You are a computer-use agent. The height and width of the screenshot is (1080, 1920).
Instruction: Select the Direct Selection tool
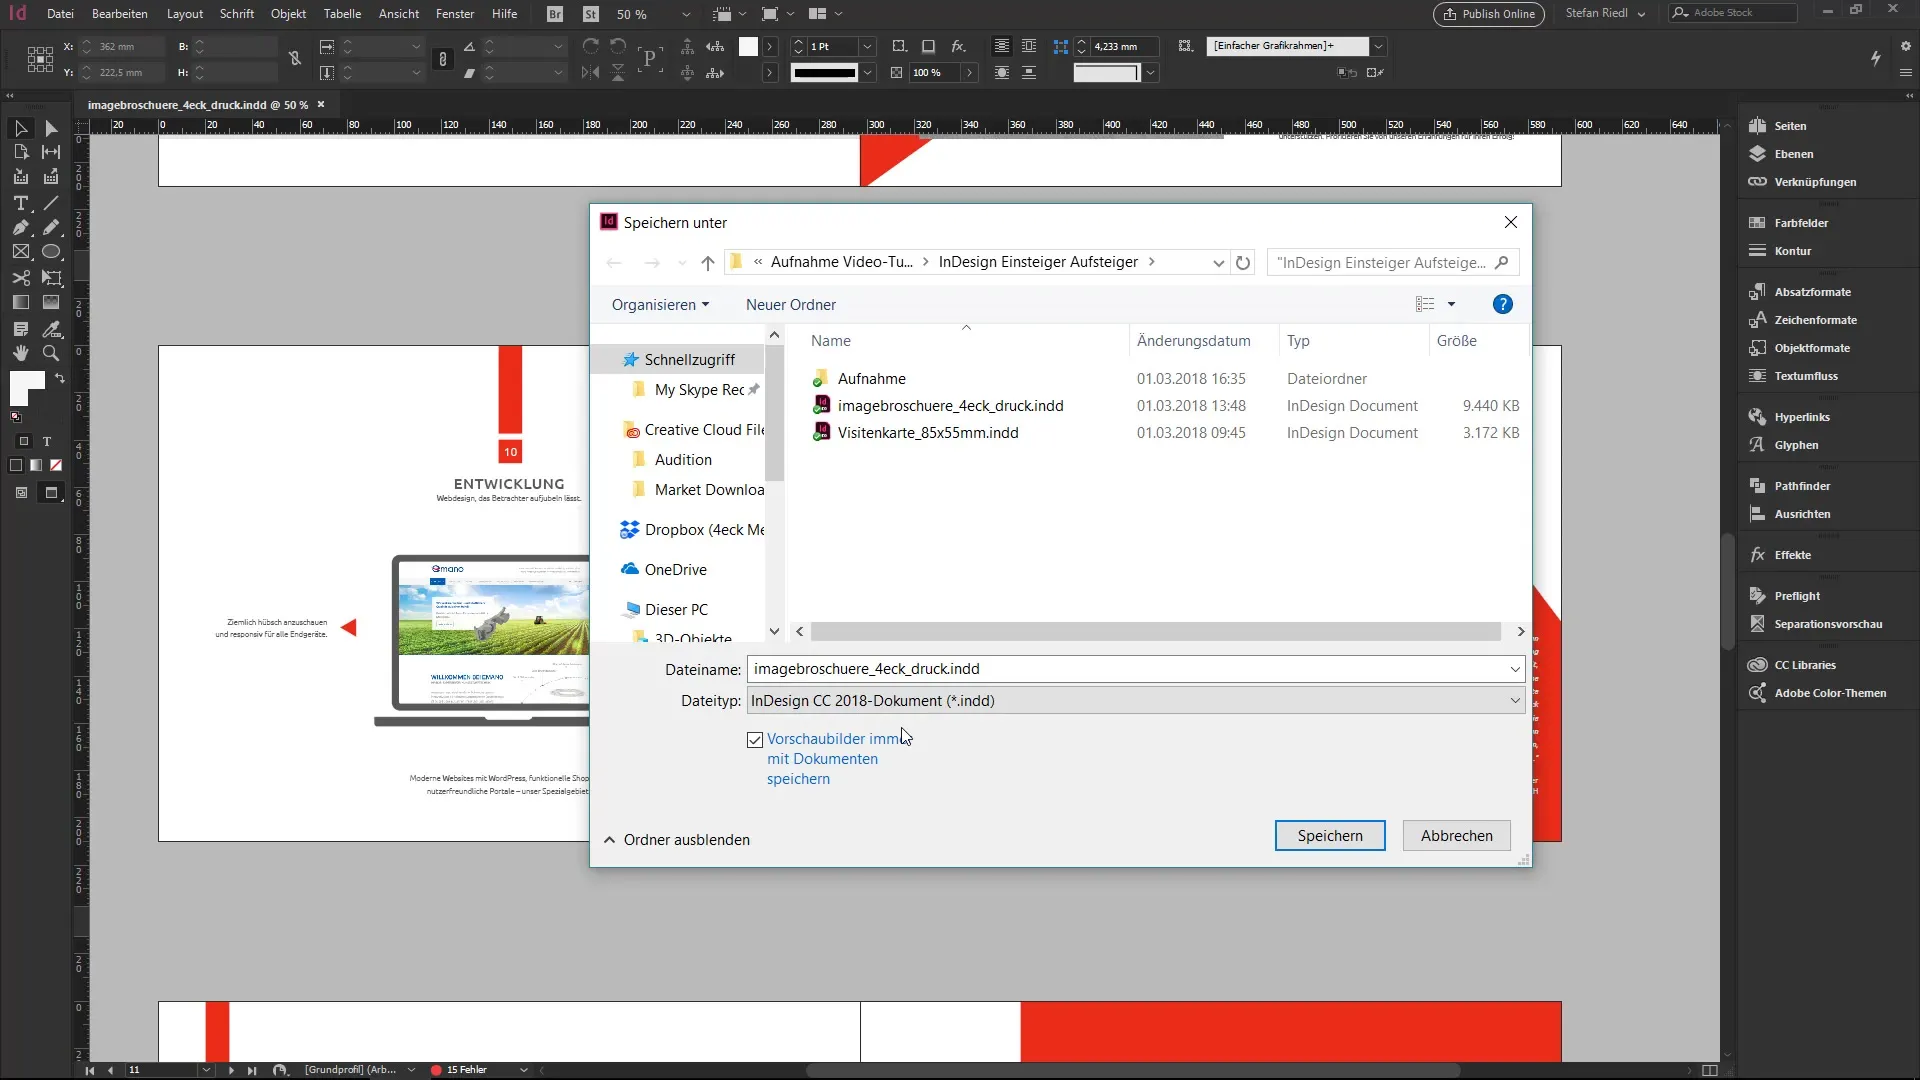pos(51,128)
